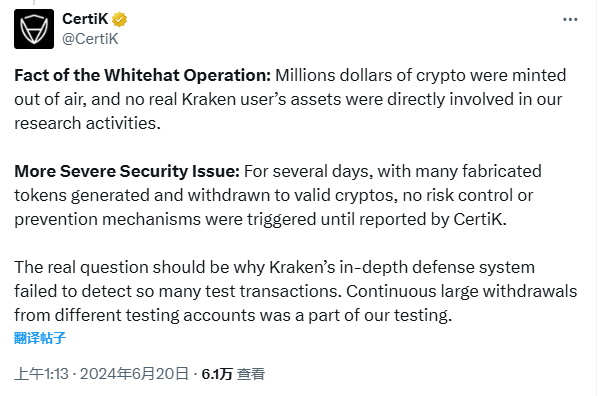Open the three-dot more options menu
This screenshot has width=601, height=396.
point(570,19)
